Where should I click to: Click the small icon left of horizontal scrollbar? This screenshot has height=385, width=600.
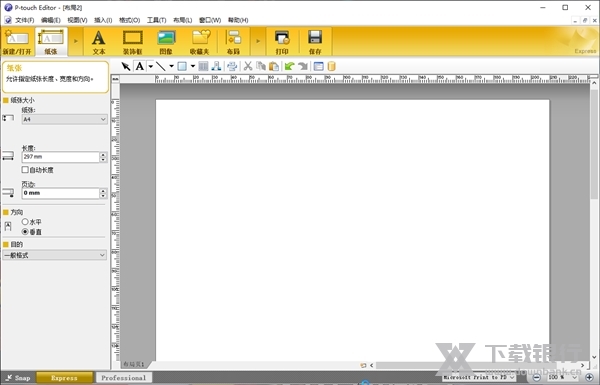click(x=363, y=365)
